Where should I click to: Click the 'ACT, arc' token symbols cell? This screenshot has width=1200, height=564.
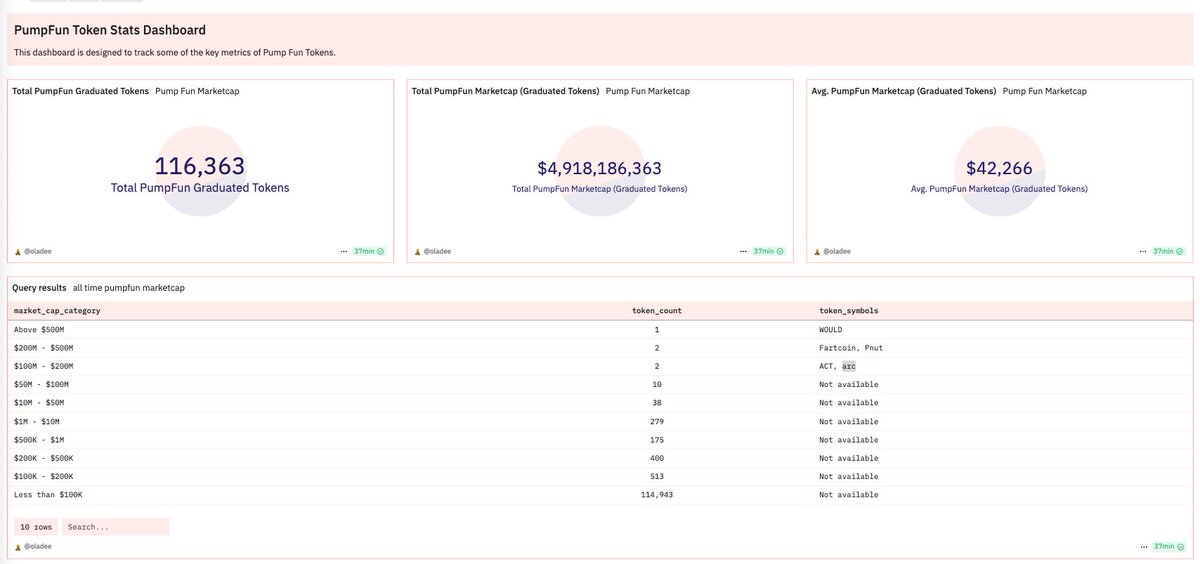coord(838,366)
